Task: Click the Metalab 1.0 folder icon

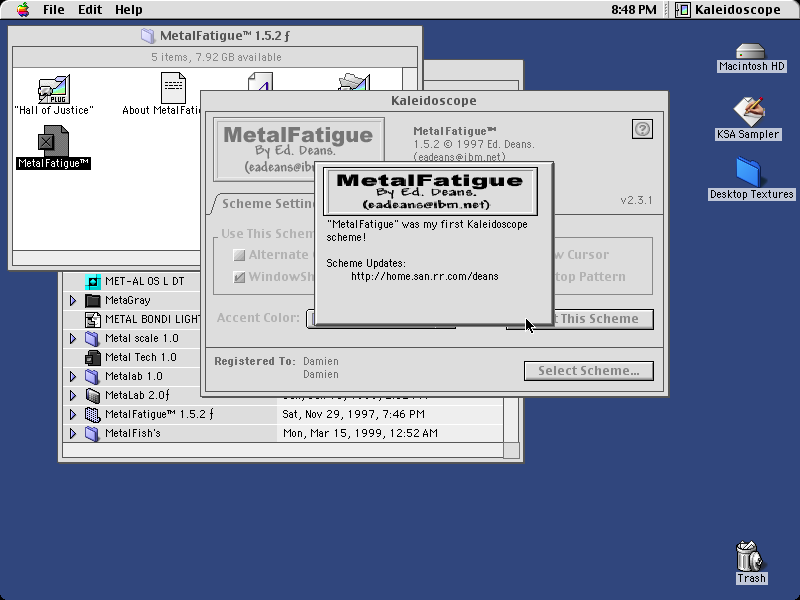Action: [92, 376]
